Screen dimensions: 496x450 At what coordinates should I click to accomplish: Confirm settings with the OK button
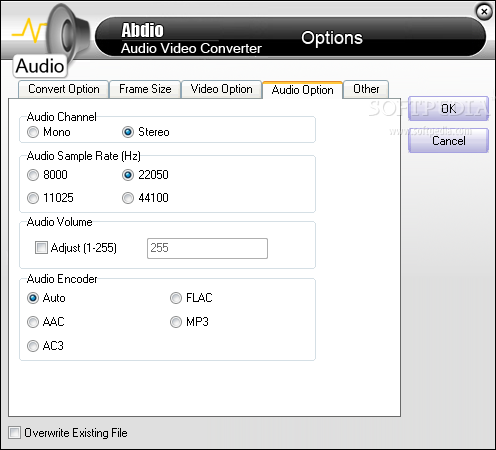(448, 109)
